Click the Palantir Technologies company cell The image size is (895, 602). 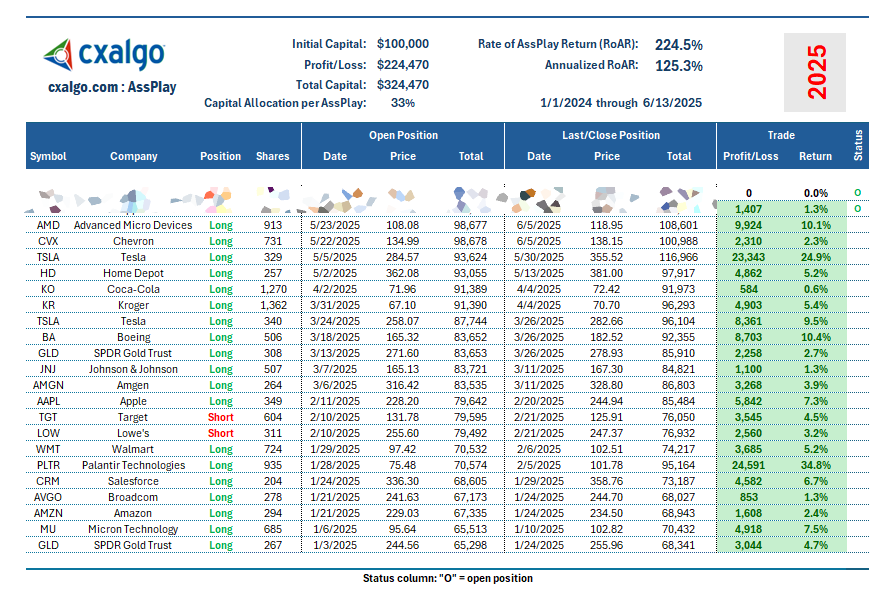pos(133,464)
